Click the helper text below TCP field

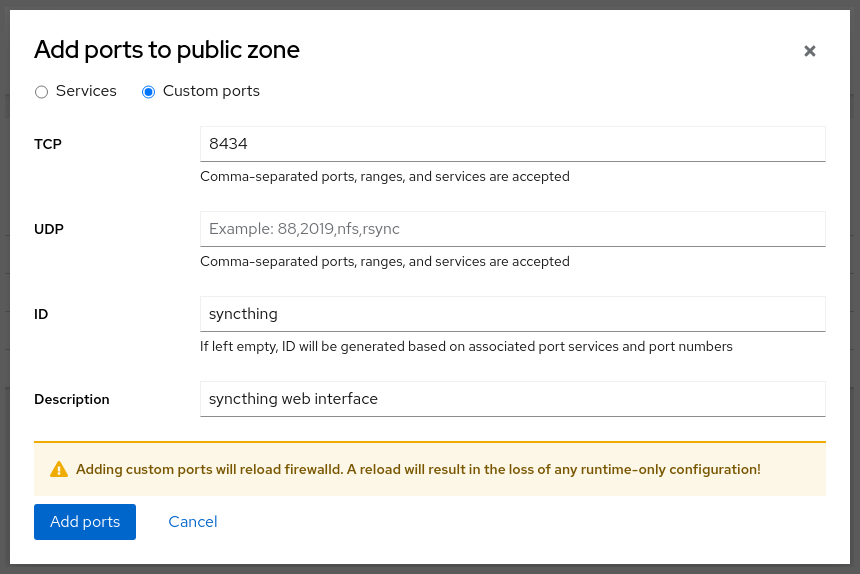[x=385, y=177]
